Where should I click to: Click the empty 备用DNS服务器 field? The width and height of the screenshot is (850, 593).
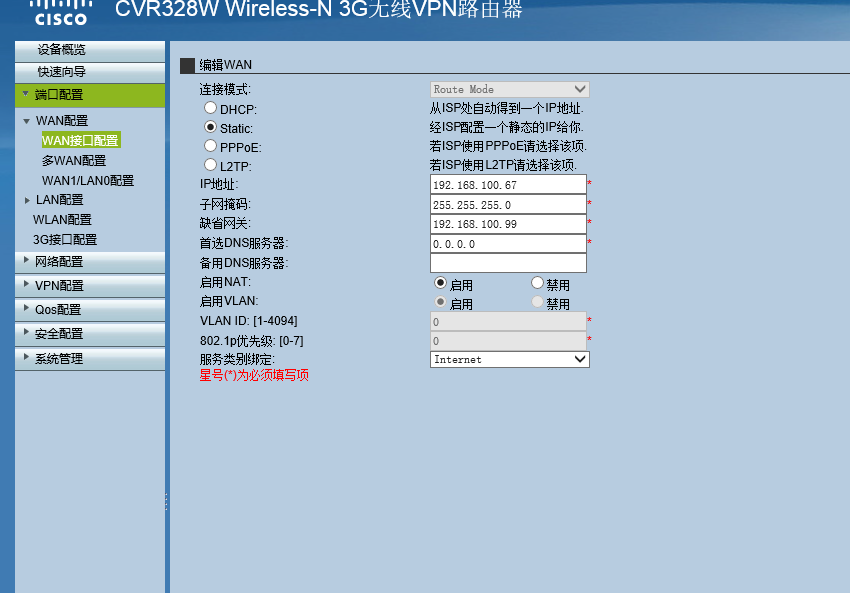click(x=508, y=263)
